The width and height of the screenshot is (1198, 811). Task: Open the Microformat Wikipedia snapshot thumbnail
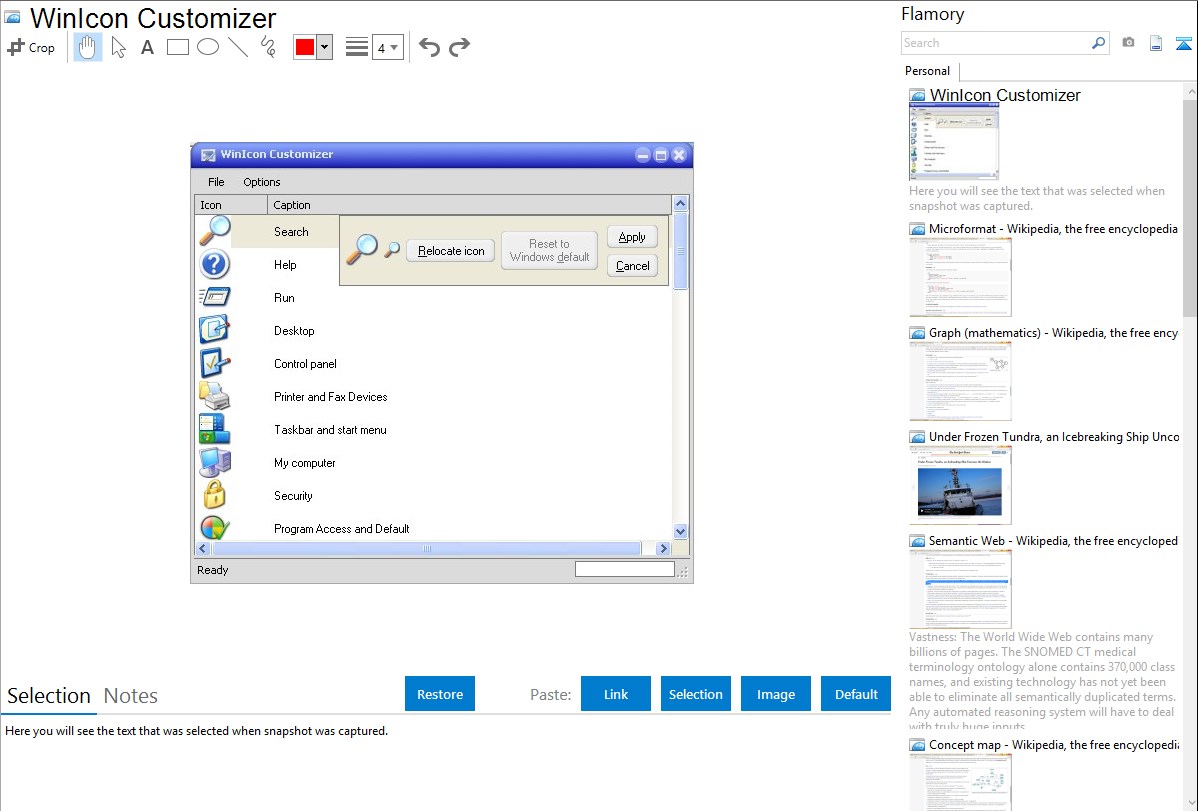pyautogui.click(x=960, y=277)
